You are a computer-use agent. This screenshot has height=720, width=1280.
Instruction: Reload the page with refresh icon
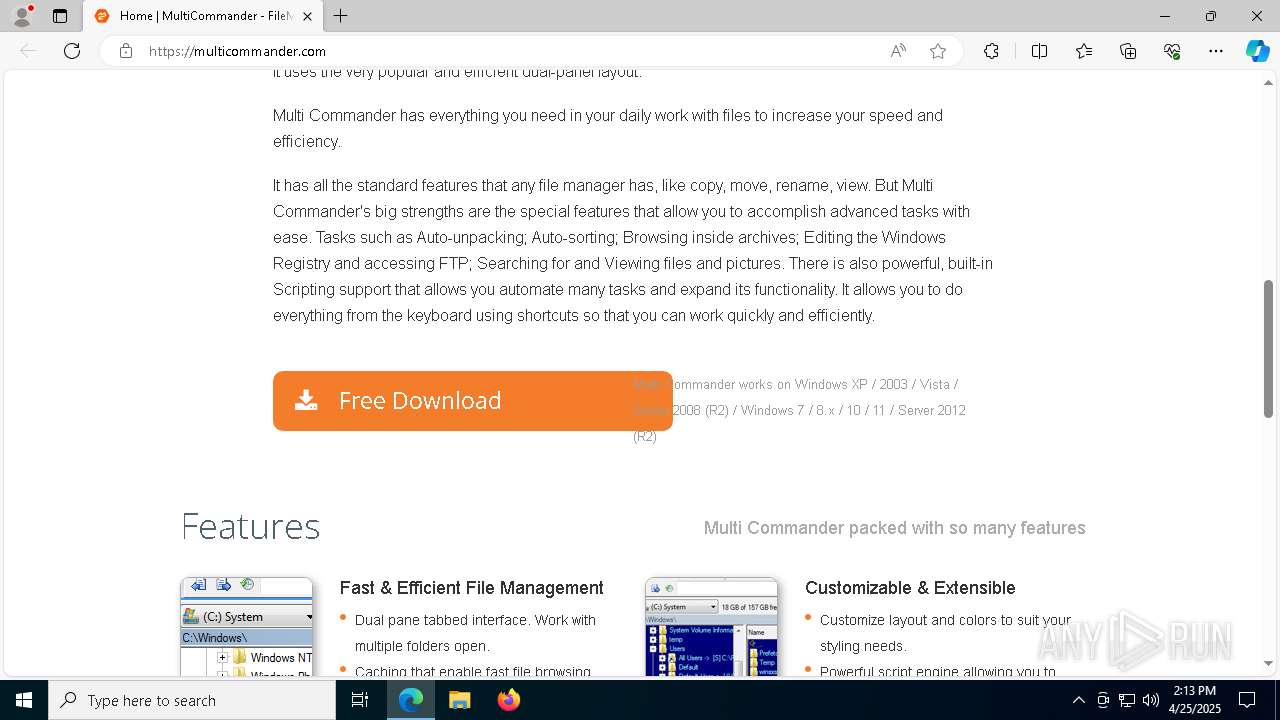[72, 51]
